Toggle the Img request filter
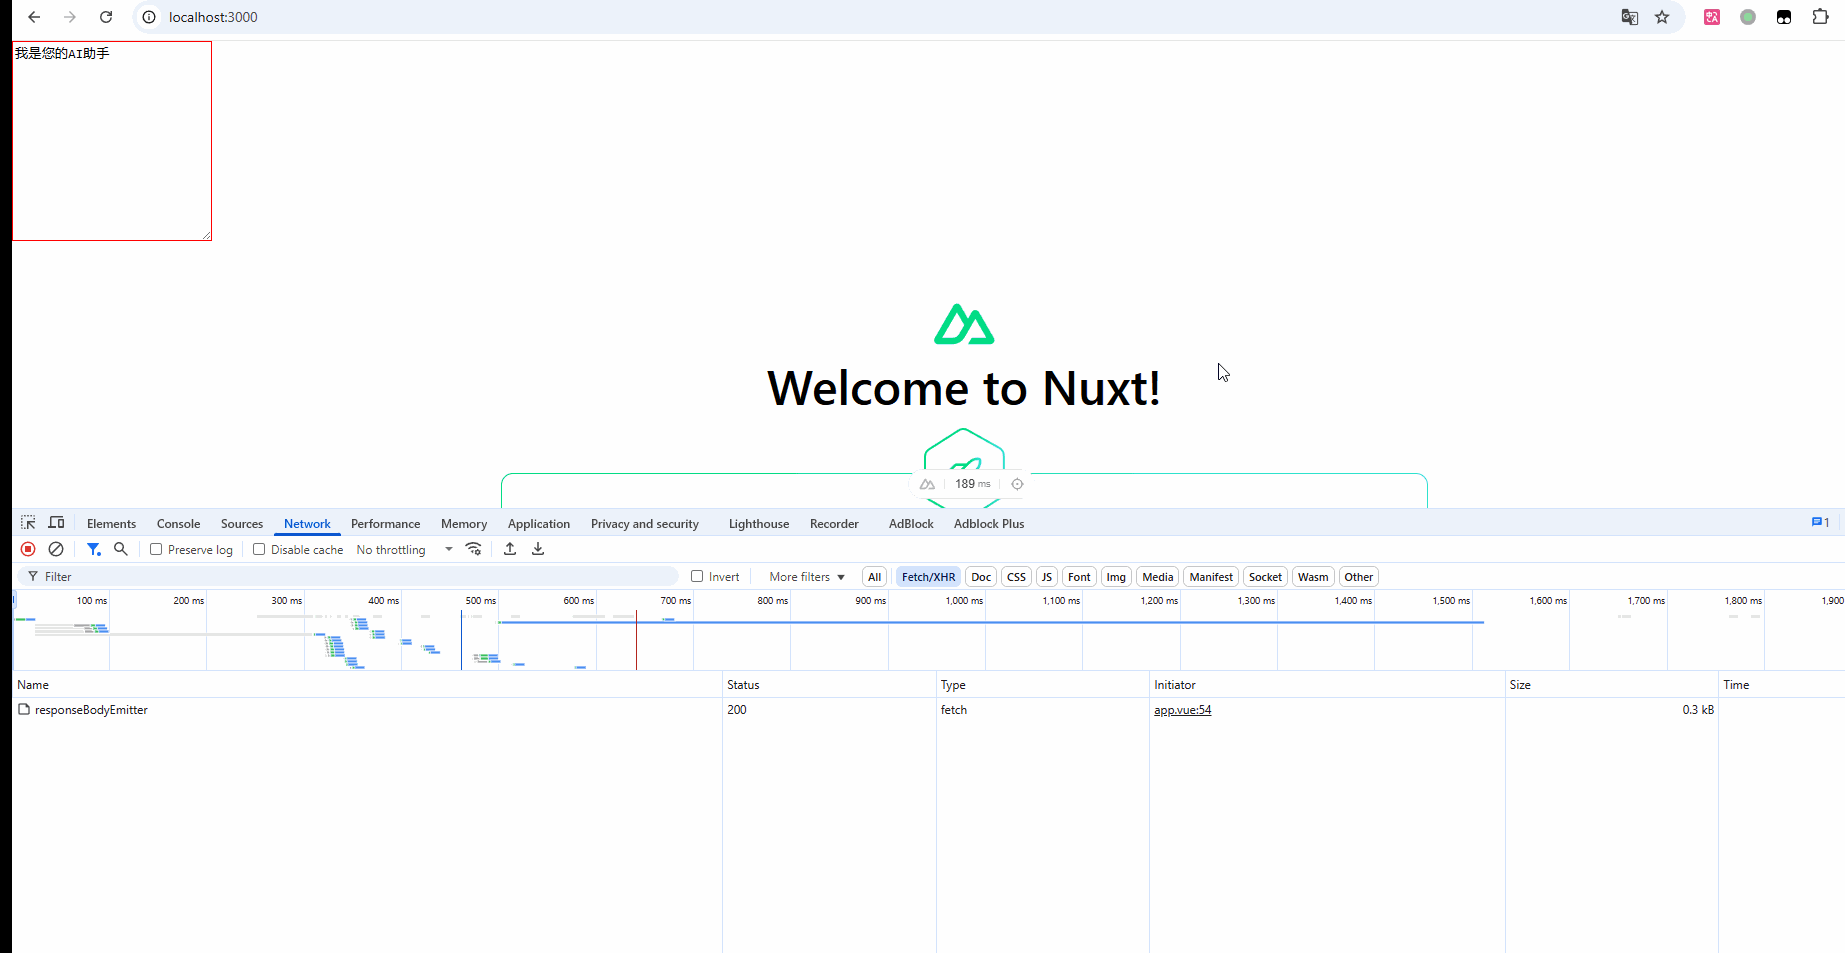Viewport: 1845px width, 953px height. [1116, 577]
